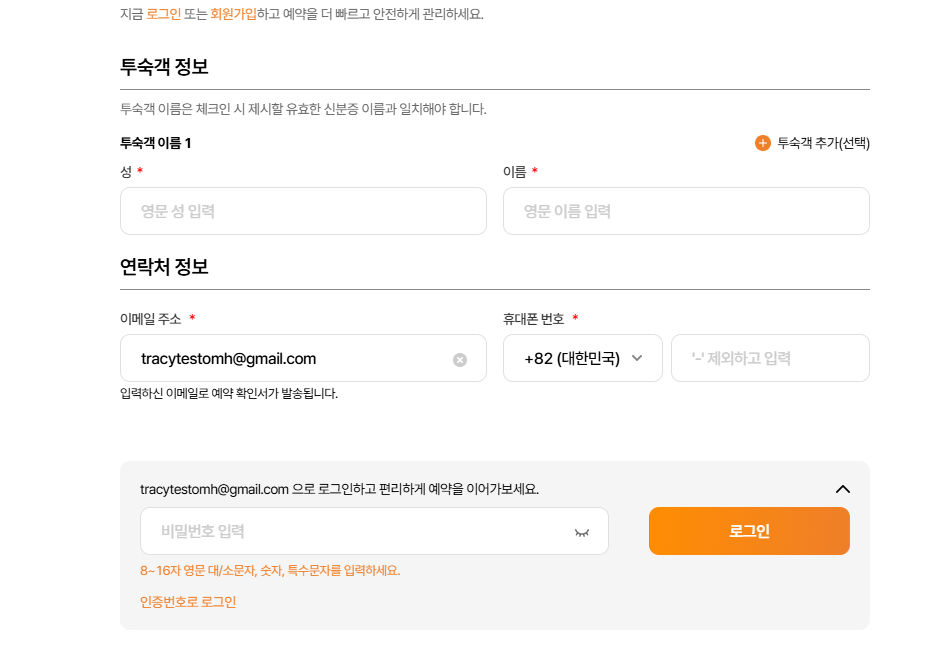Screen dimensions: 930x652
Task: Click the 투숙객 추가(선택) text label
Action: click(x=823, y=143)
